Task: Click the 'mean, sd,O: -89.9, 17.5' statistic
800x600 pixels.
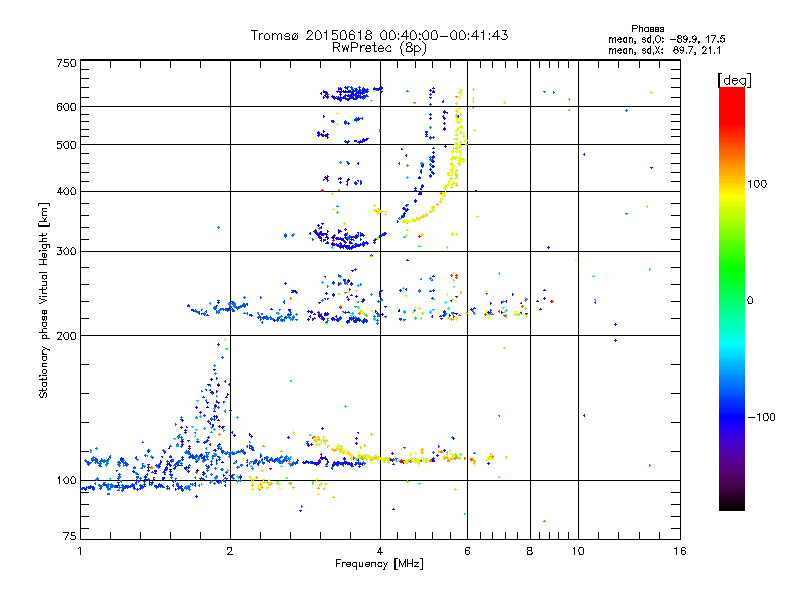Action: 666,39
